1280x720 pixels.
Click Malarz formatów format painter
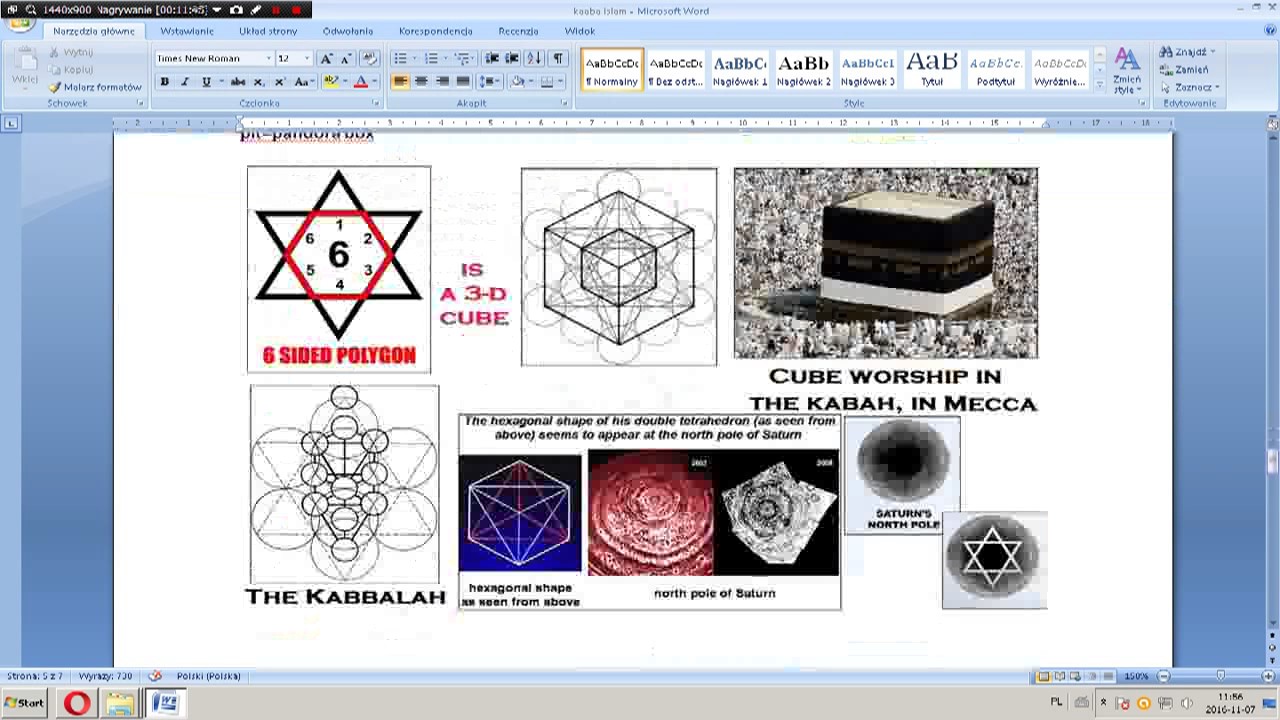tap(95, 87)
